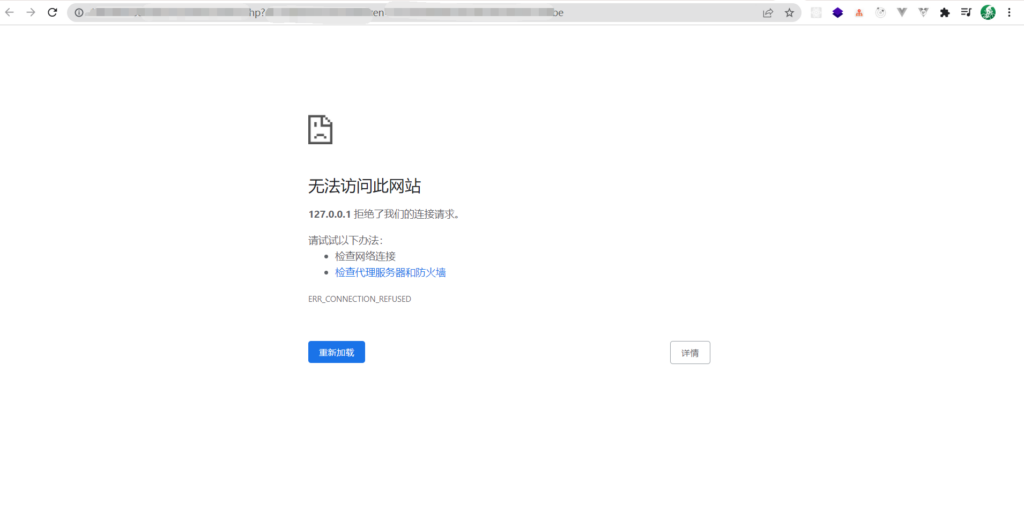Open the Chrome three-dot menu
The height and width of the screenshot is (512, 1024).
point(1009,12)
